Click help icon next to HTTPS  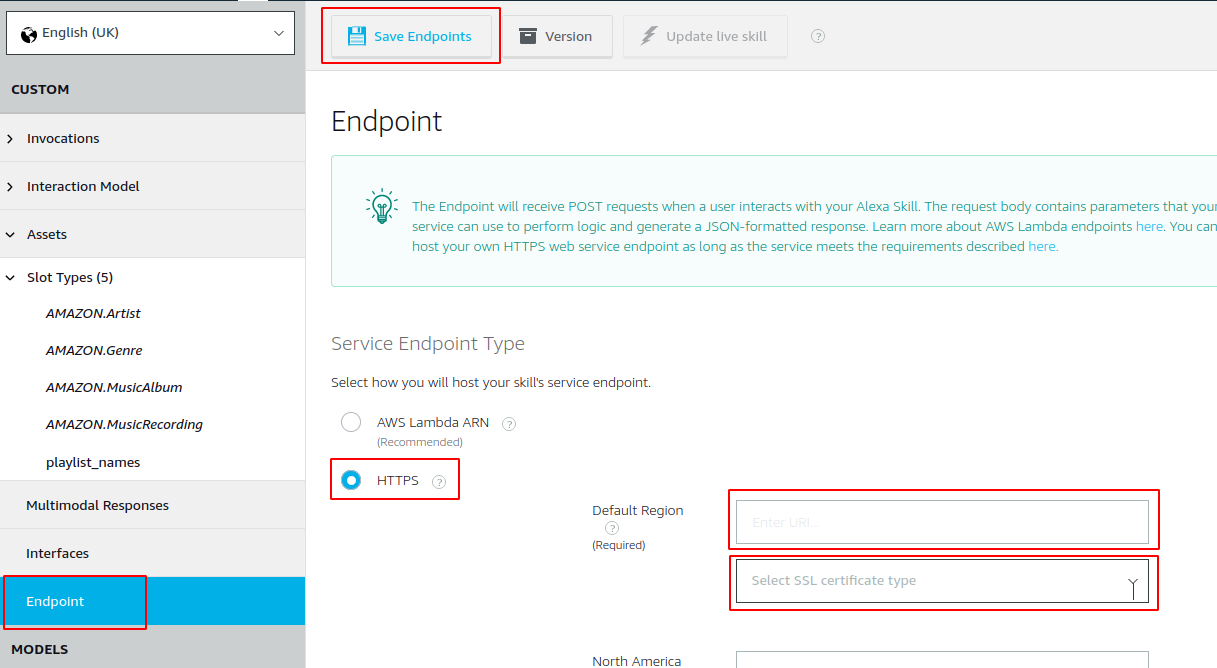click(x=439, y=482)
